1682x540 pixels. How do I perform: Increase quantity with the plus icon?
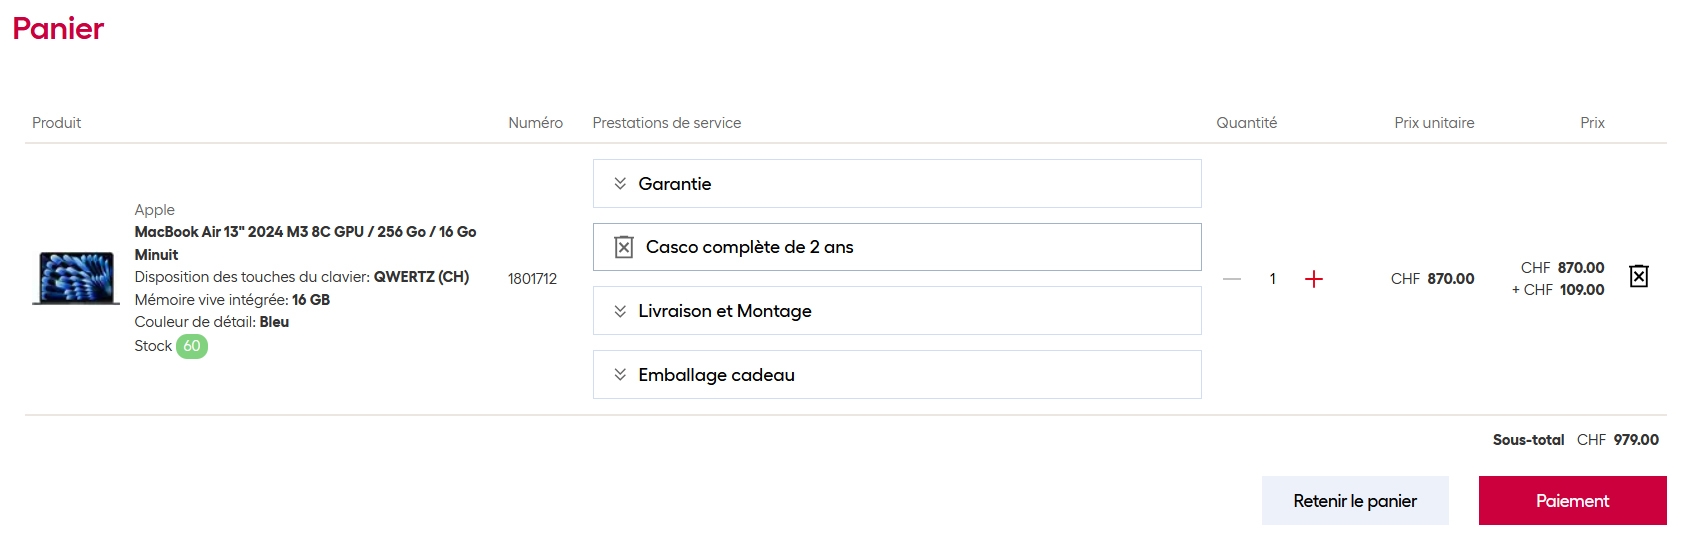(x=1314, y=279)
